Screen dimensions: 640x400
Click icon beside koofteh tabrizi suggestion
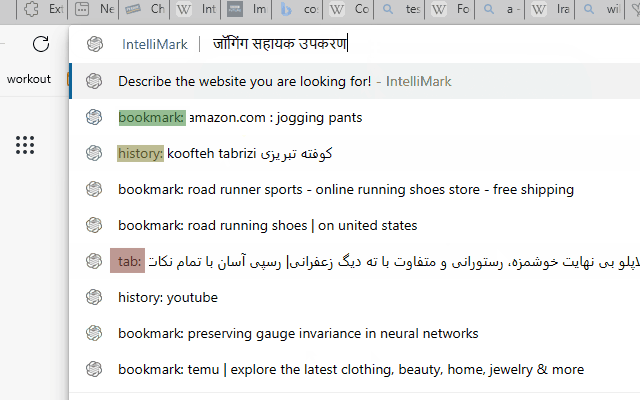[x=94, y=153]
